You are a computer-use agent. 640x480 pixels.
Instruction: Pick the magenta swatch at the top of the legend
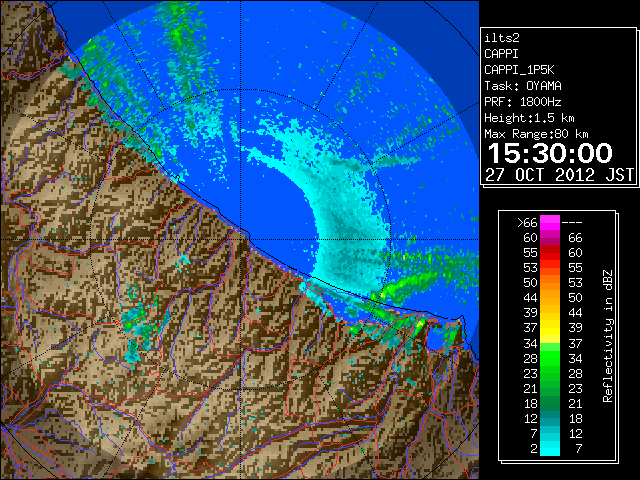click(x=550, y=223)
